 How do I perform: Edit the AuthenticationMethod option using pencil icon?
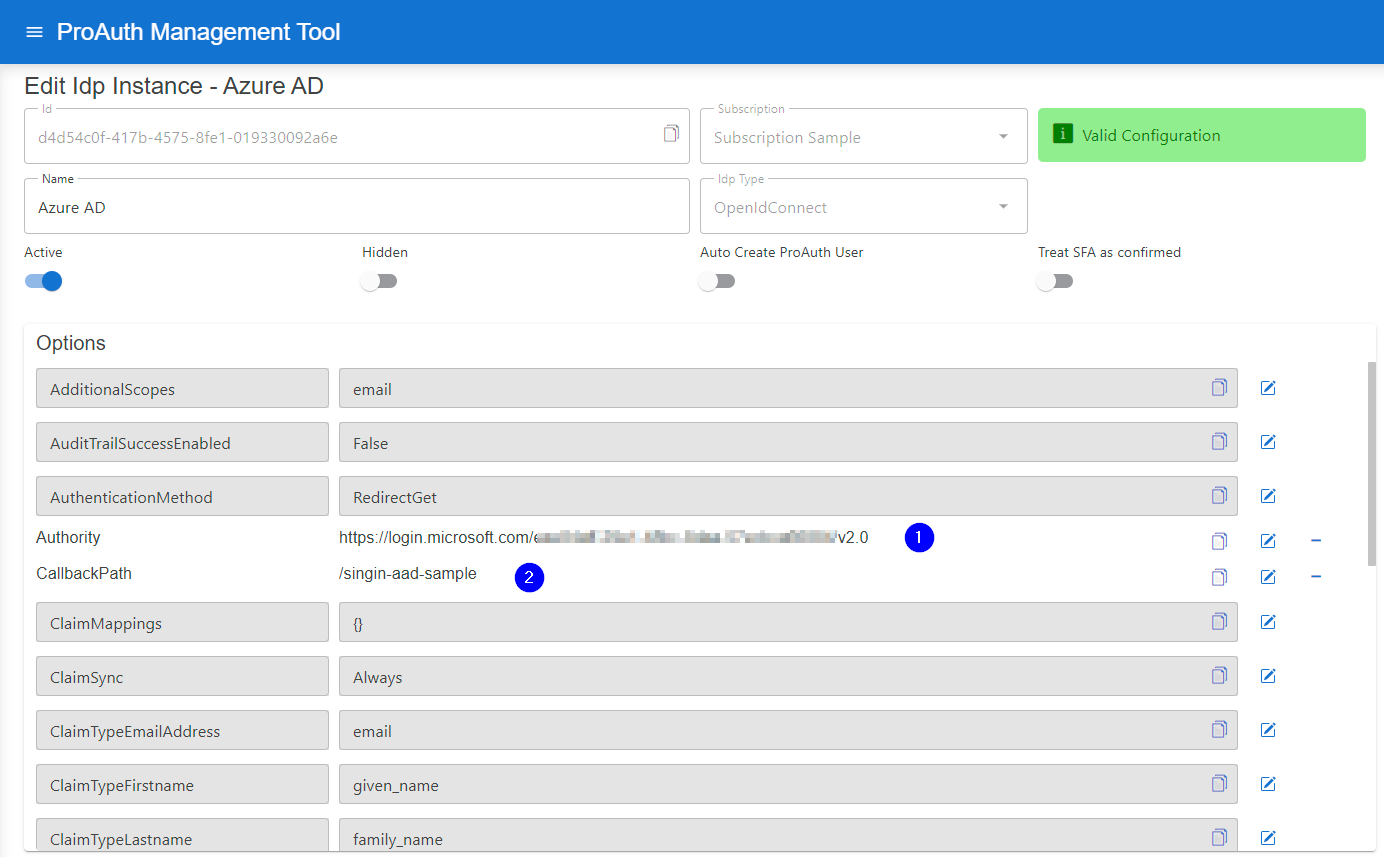pyautogui.click(x=1267, y=495)
